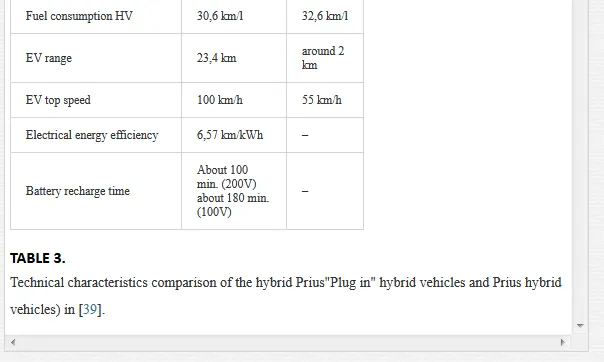Click the horizontal scrollbar track

[x=288, y=342]
